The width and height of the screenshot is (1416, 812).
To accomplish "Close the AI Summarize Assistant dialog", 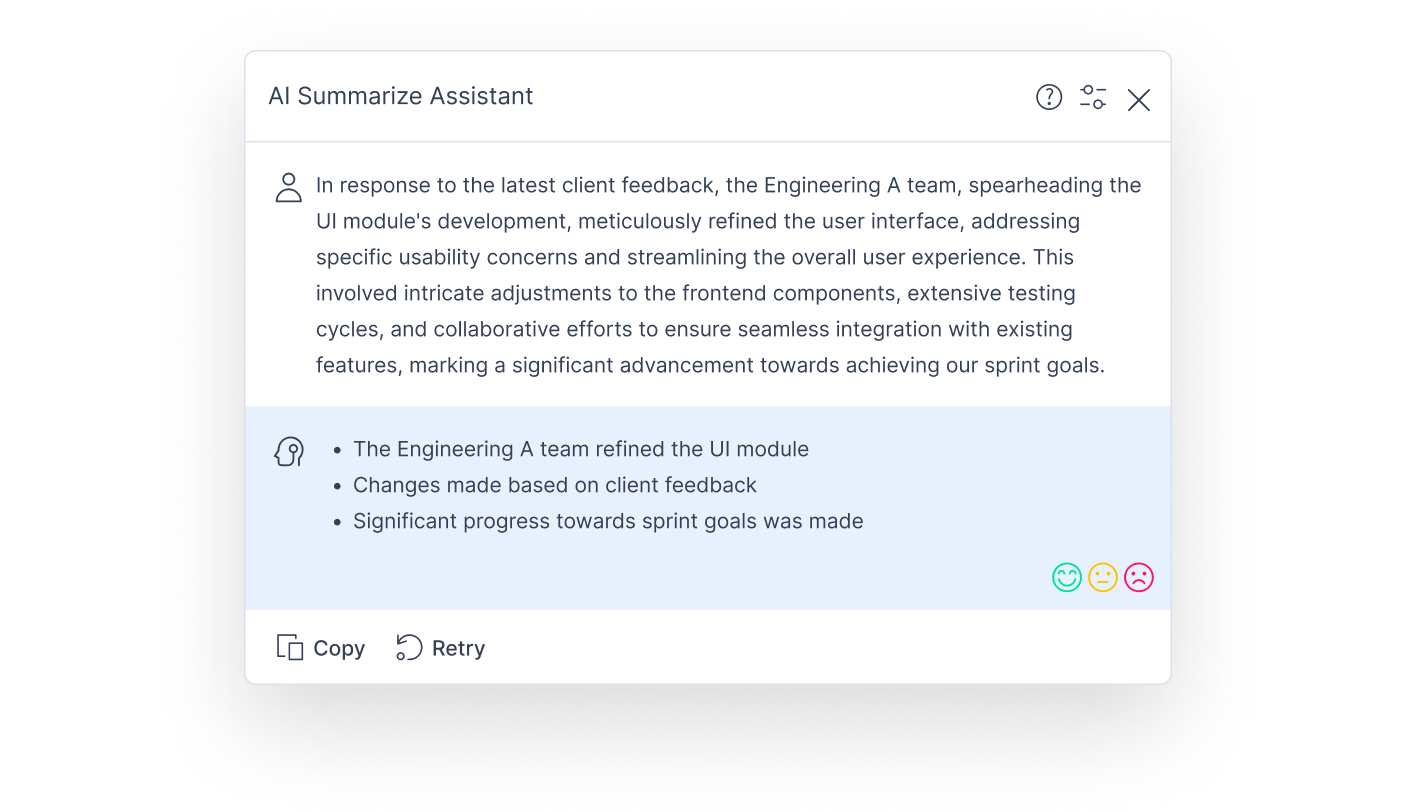I will [x=1139, y=100].
